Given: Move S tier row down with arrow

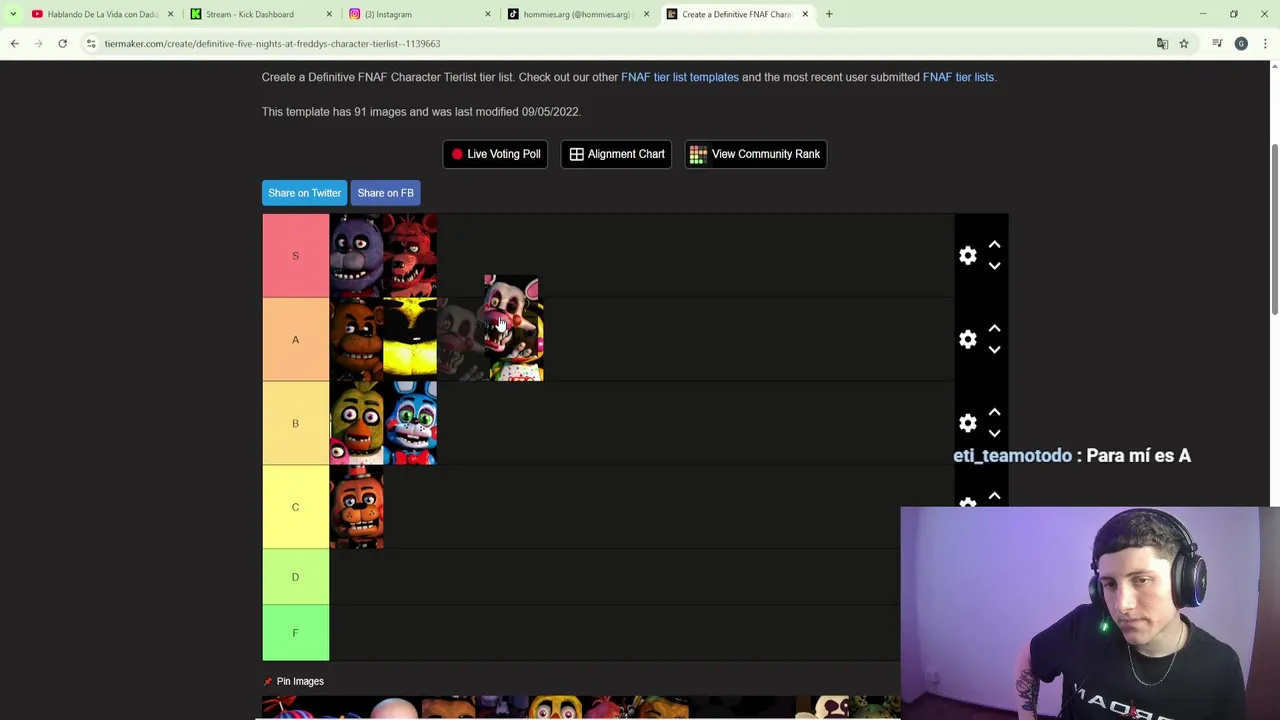Looking at the screenshot, I should [994, 266].
